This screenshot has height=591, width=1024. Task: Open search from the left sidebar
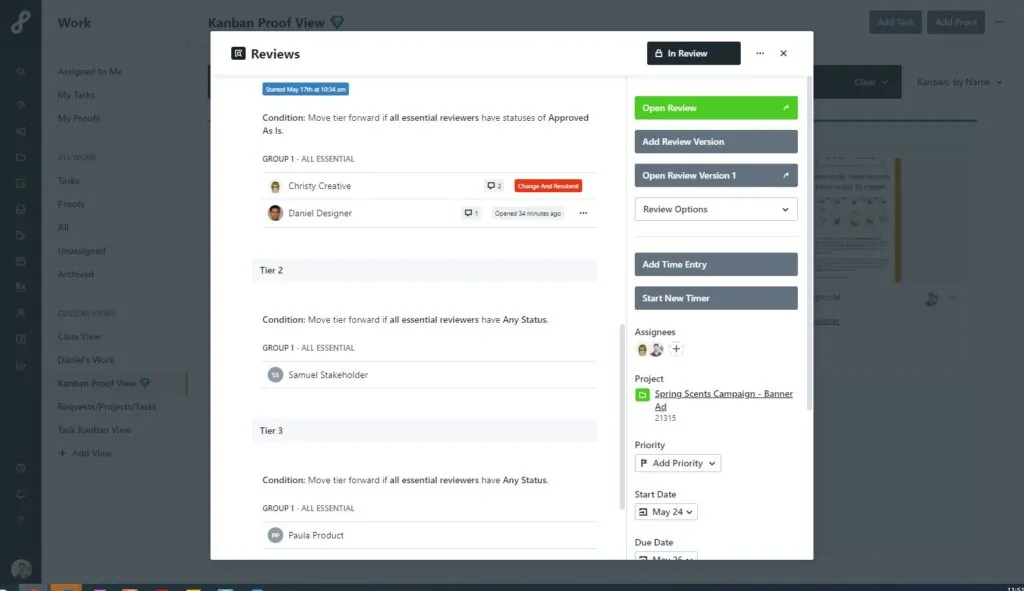coord(21,72)
